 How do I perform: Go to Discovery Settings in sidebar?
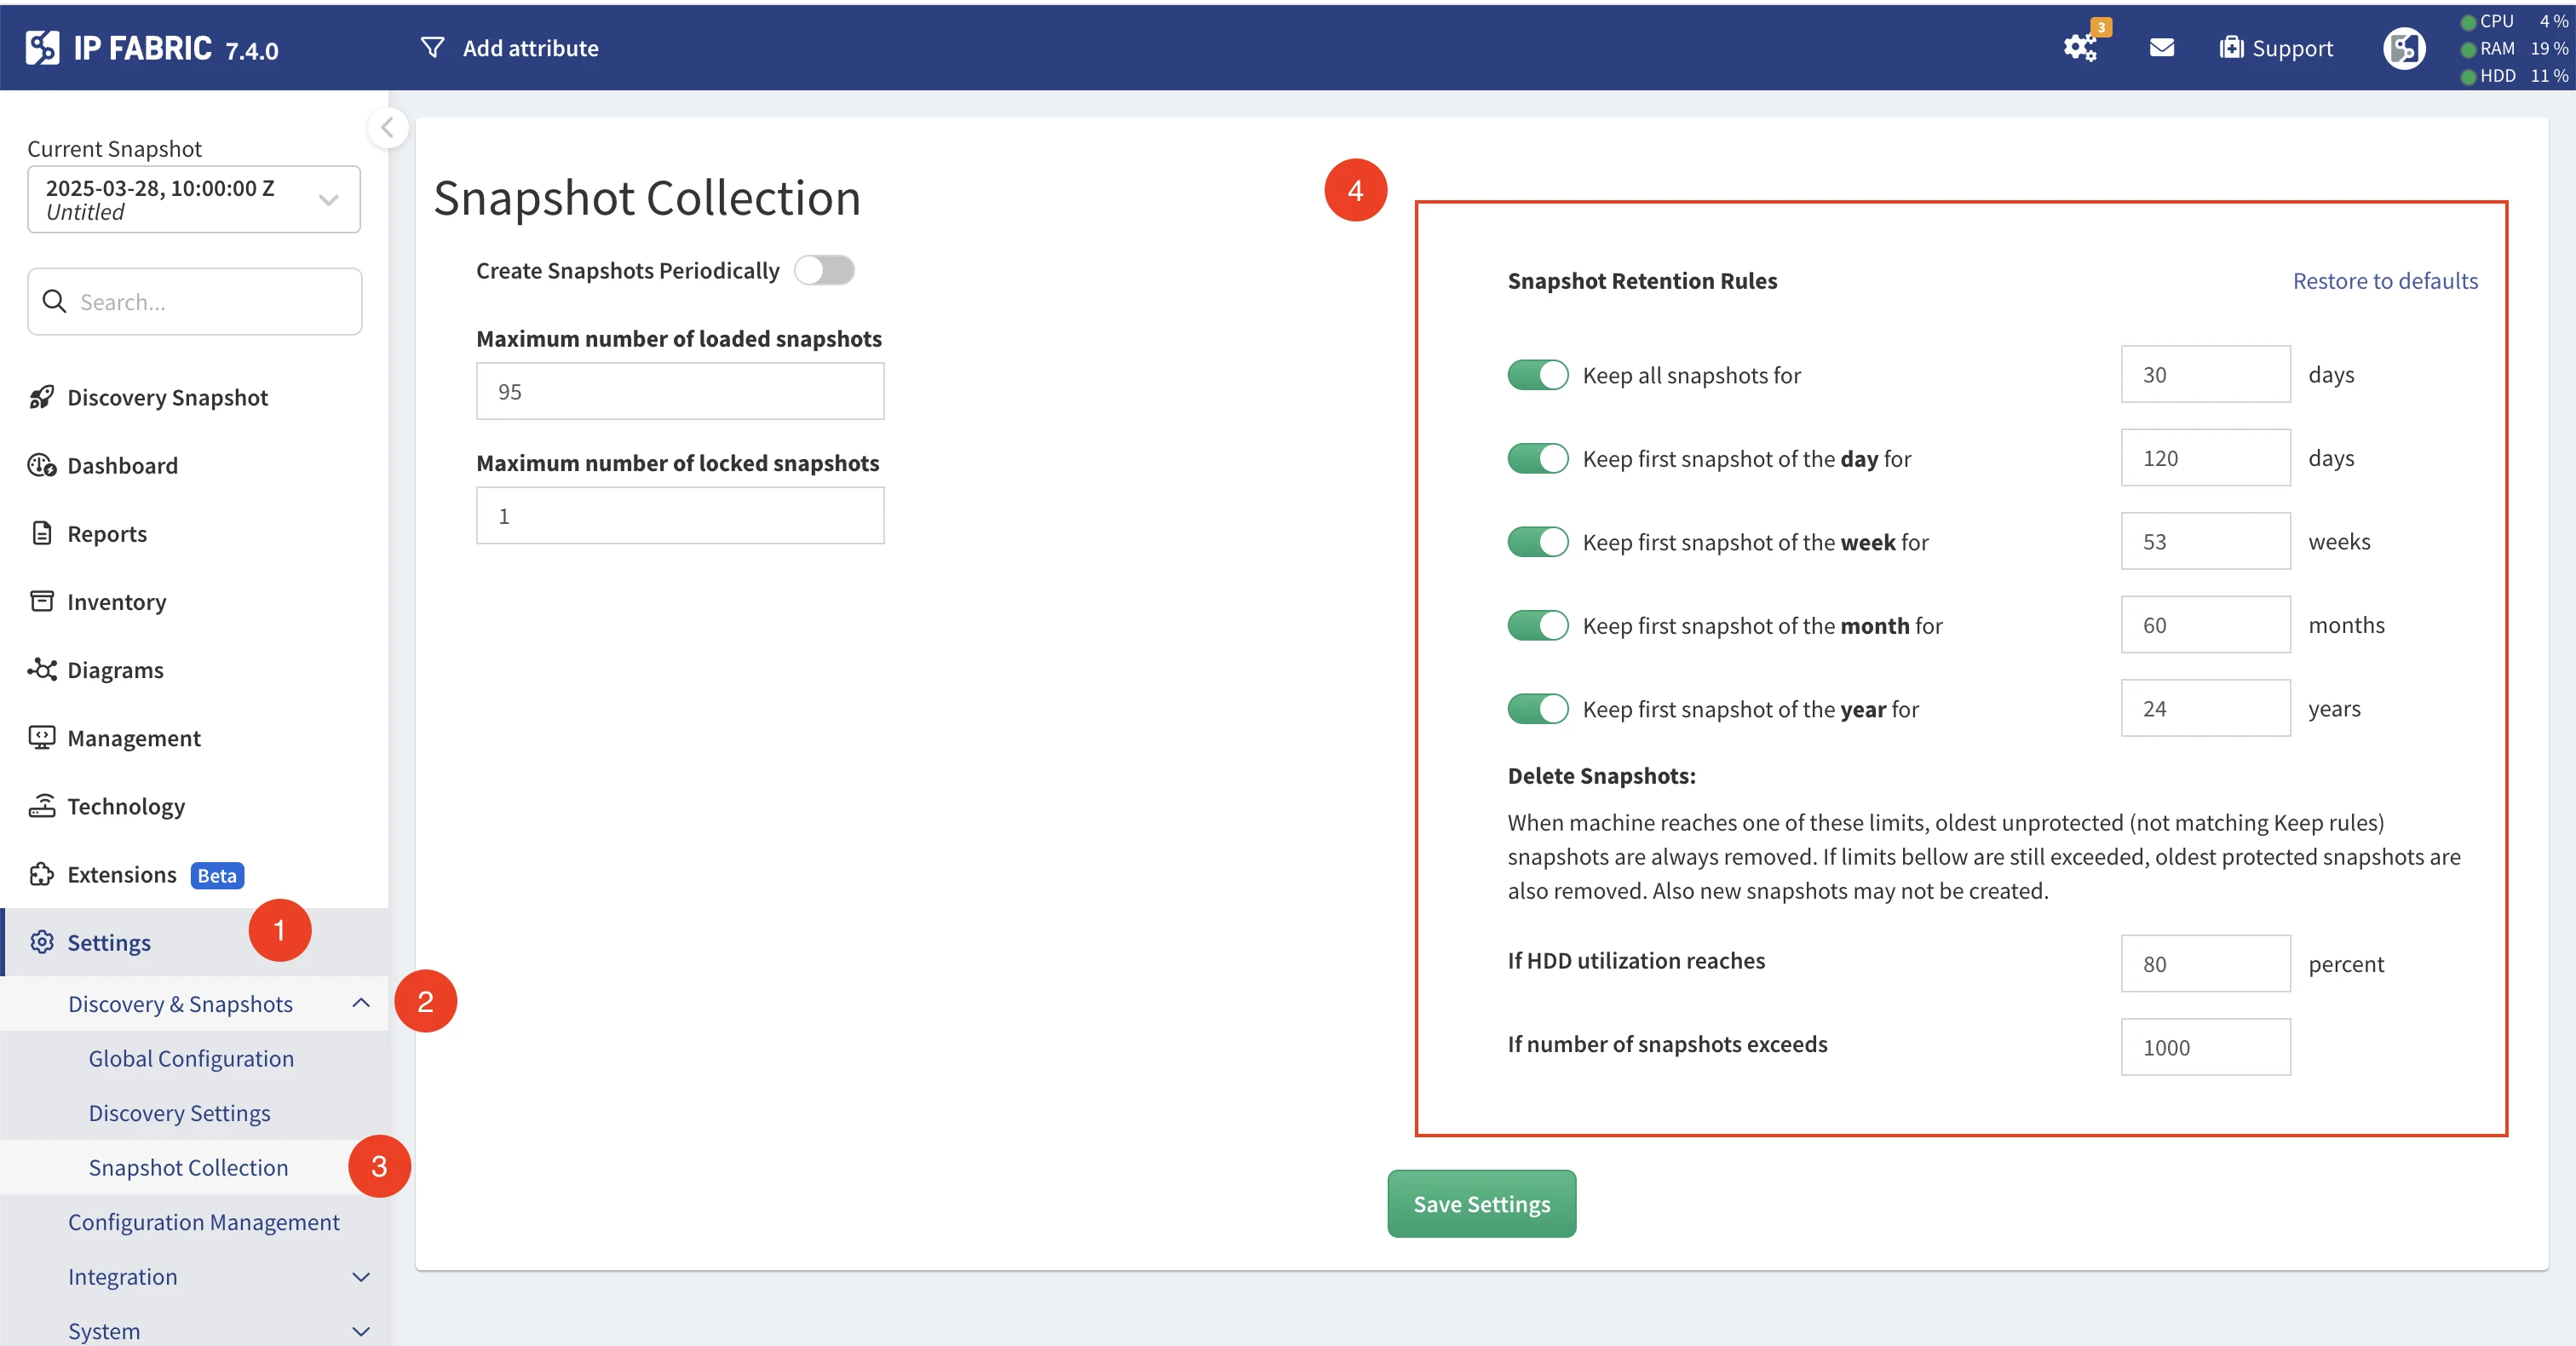[179, 1113]
